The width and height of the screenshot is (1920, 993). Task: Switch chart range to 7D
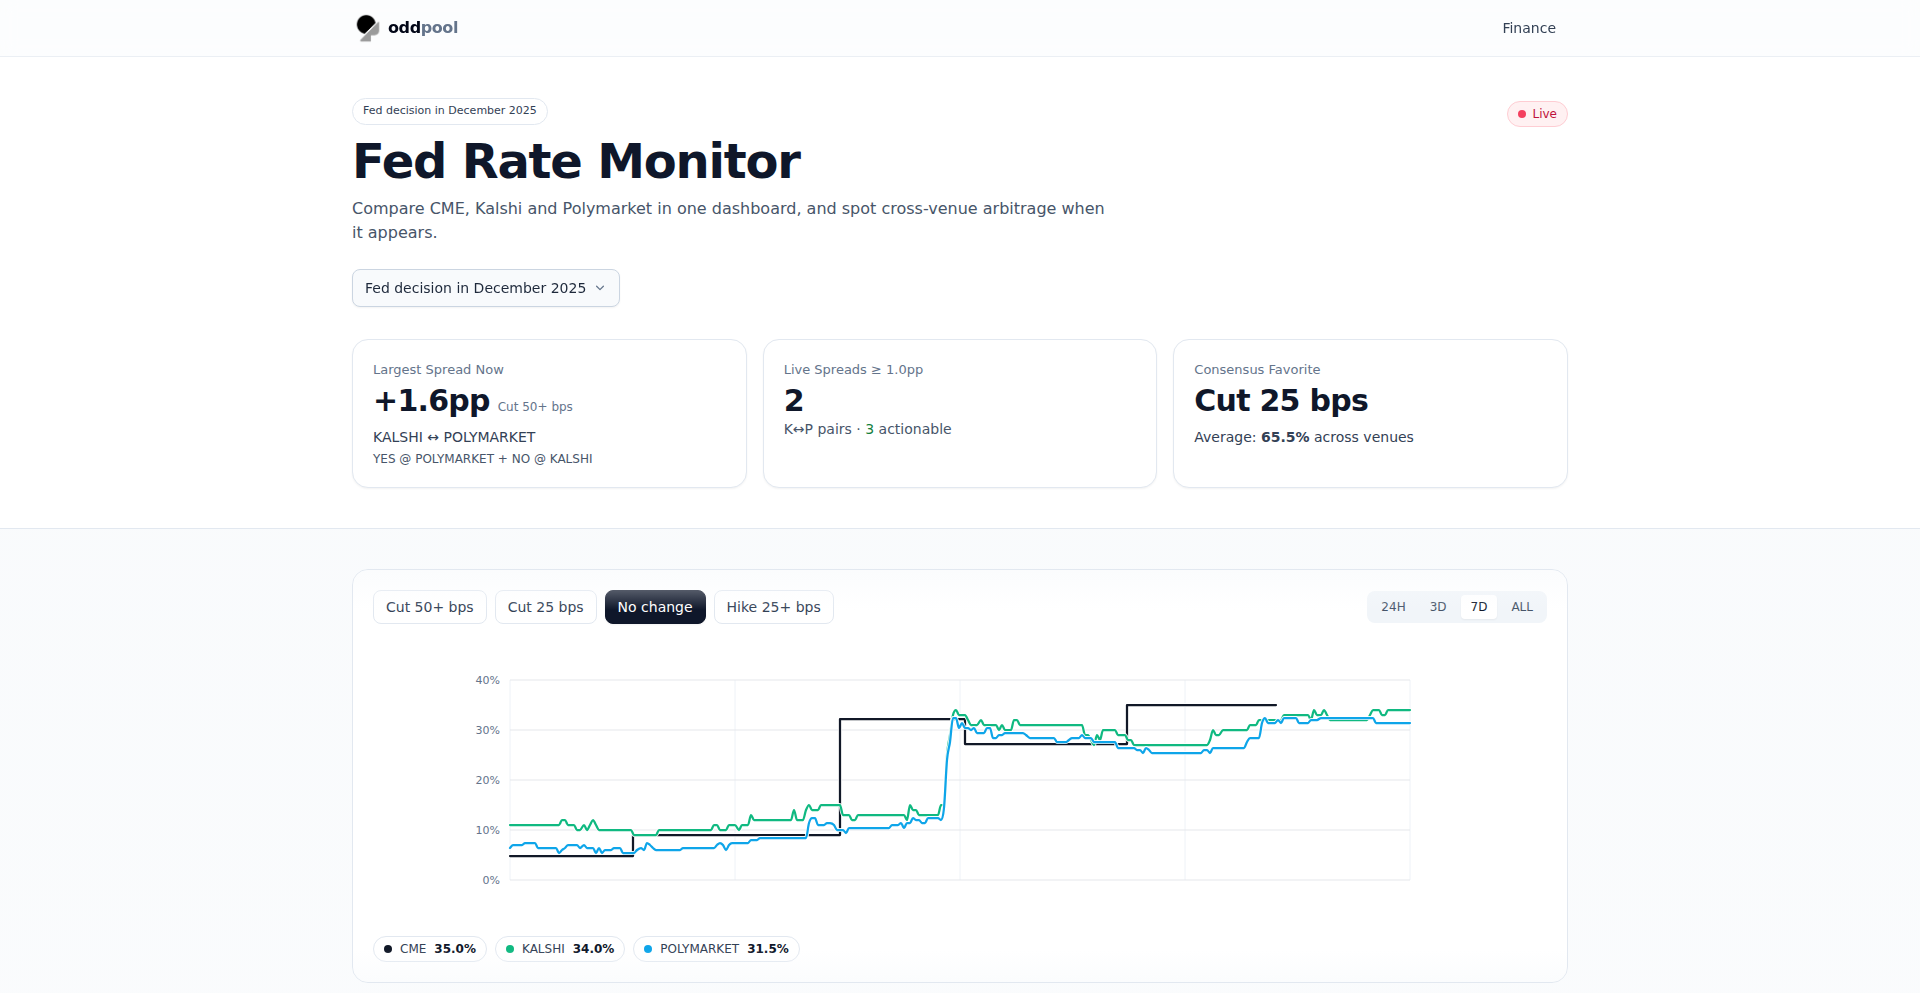click(1479, 607)
